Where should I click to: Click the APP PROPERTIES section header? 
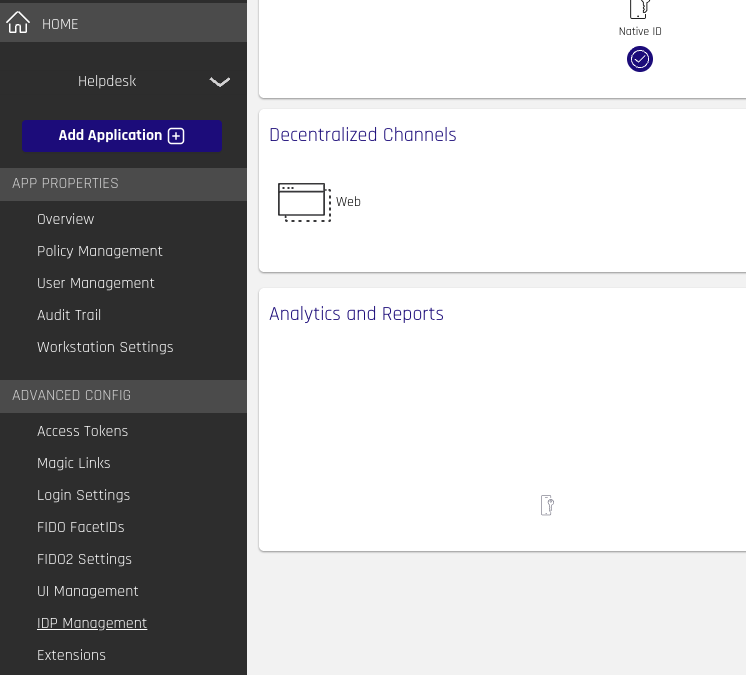[123, 184]
